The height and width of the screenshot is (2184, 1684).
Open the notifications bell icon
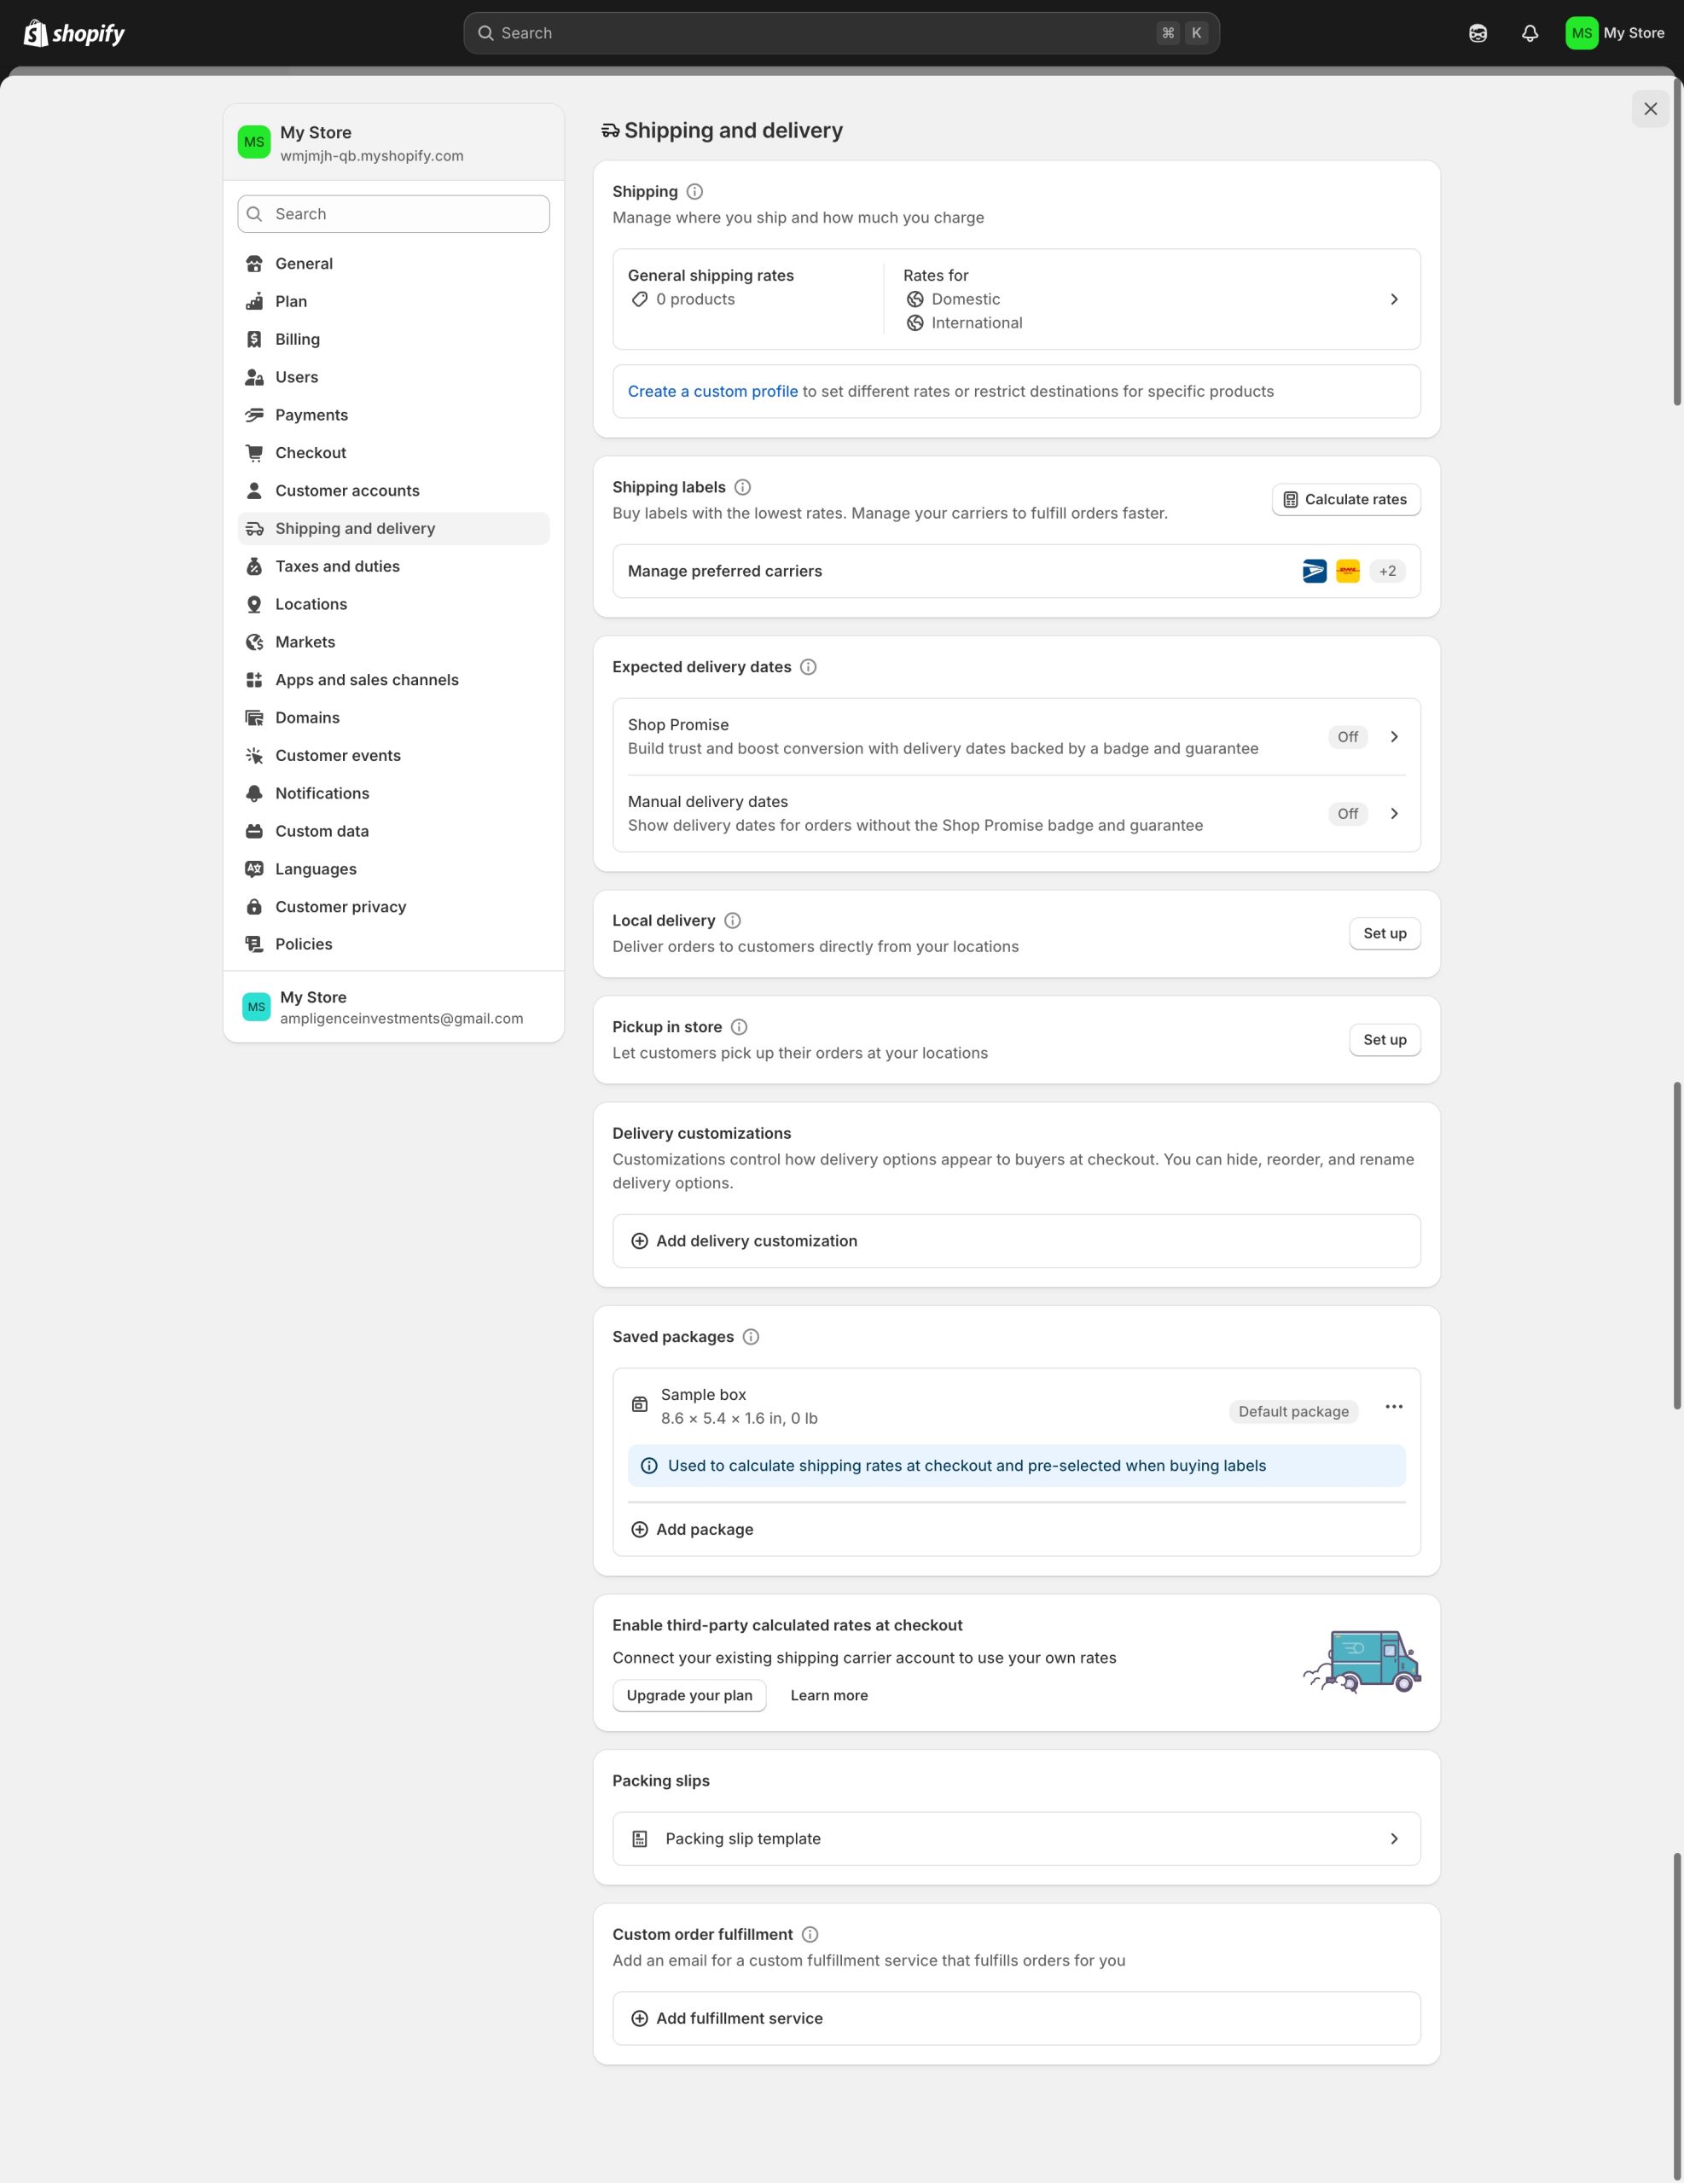(x=1529, y=34)
